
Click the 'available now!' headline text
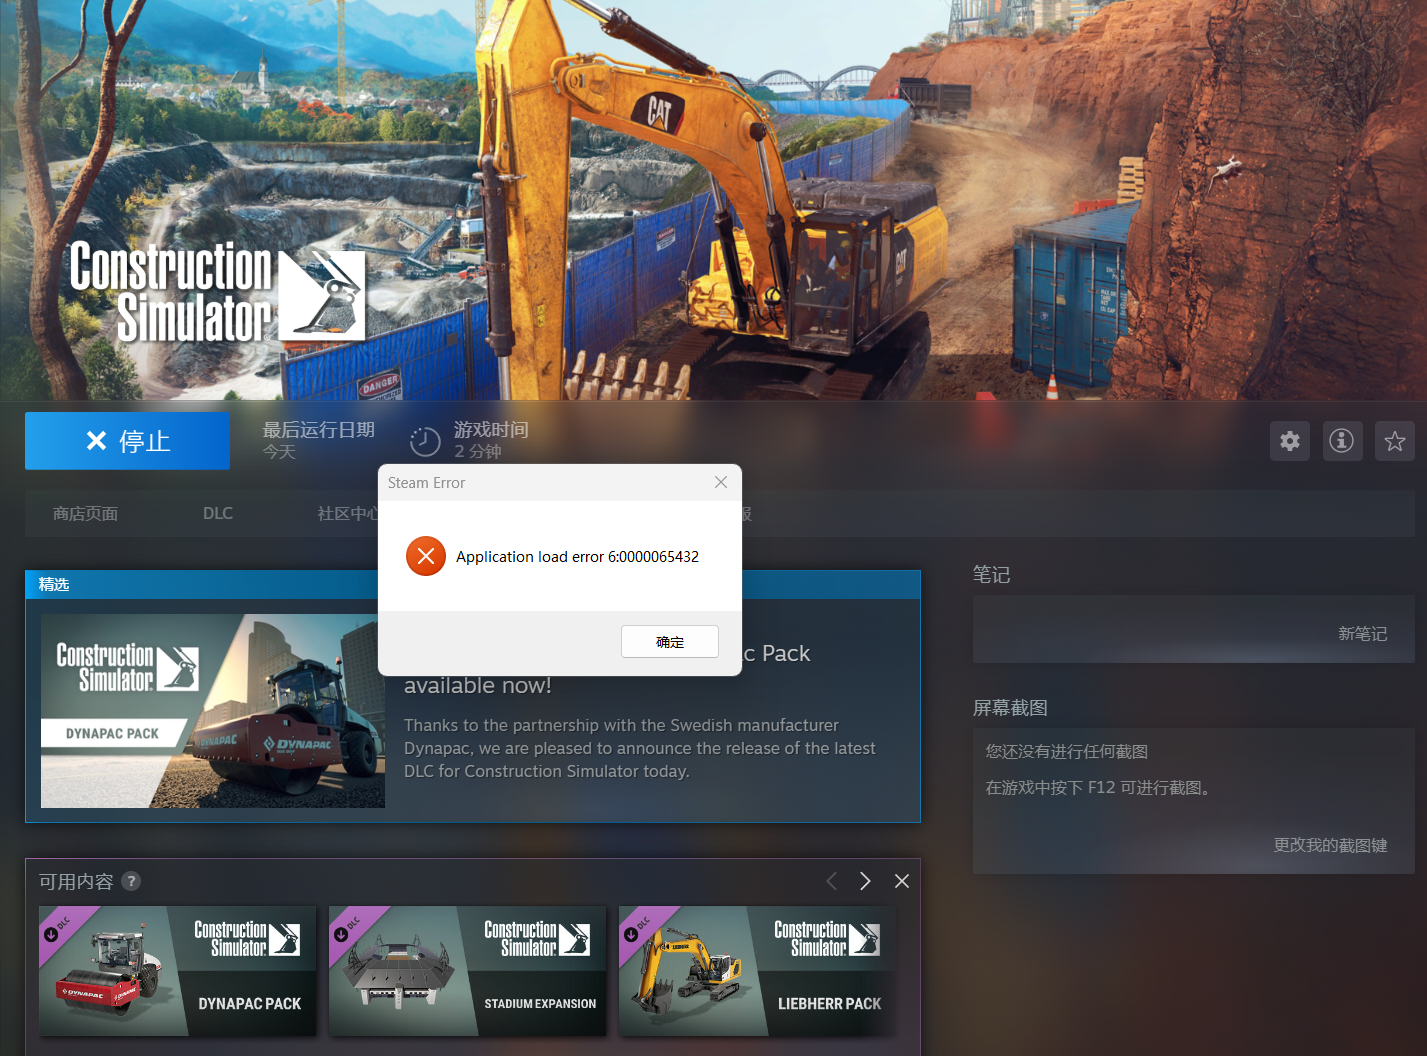point(478,686)
